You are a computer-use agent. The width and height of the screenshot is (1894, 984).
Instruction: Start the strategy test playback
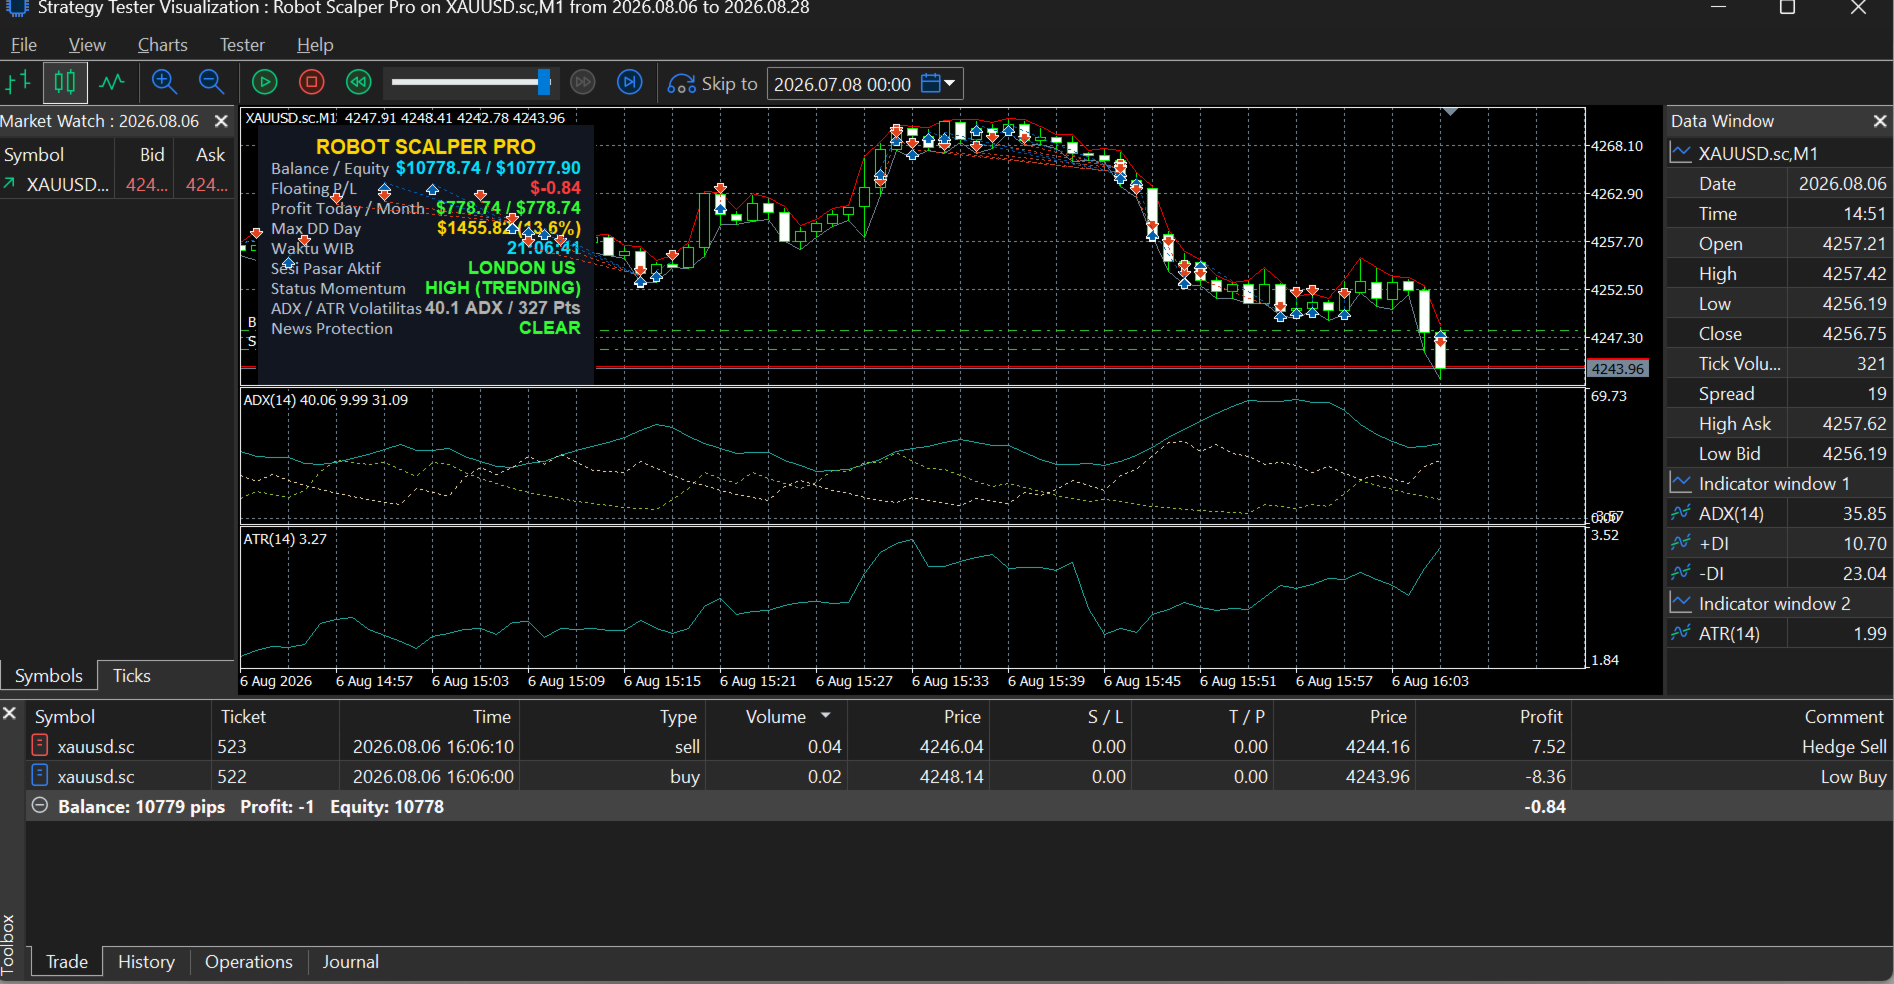pyautogui.click(x=265, y=82)
